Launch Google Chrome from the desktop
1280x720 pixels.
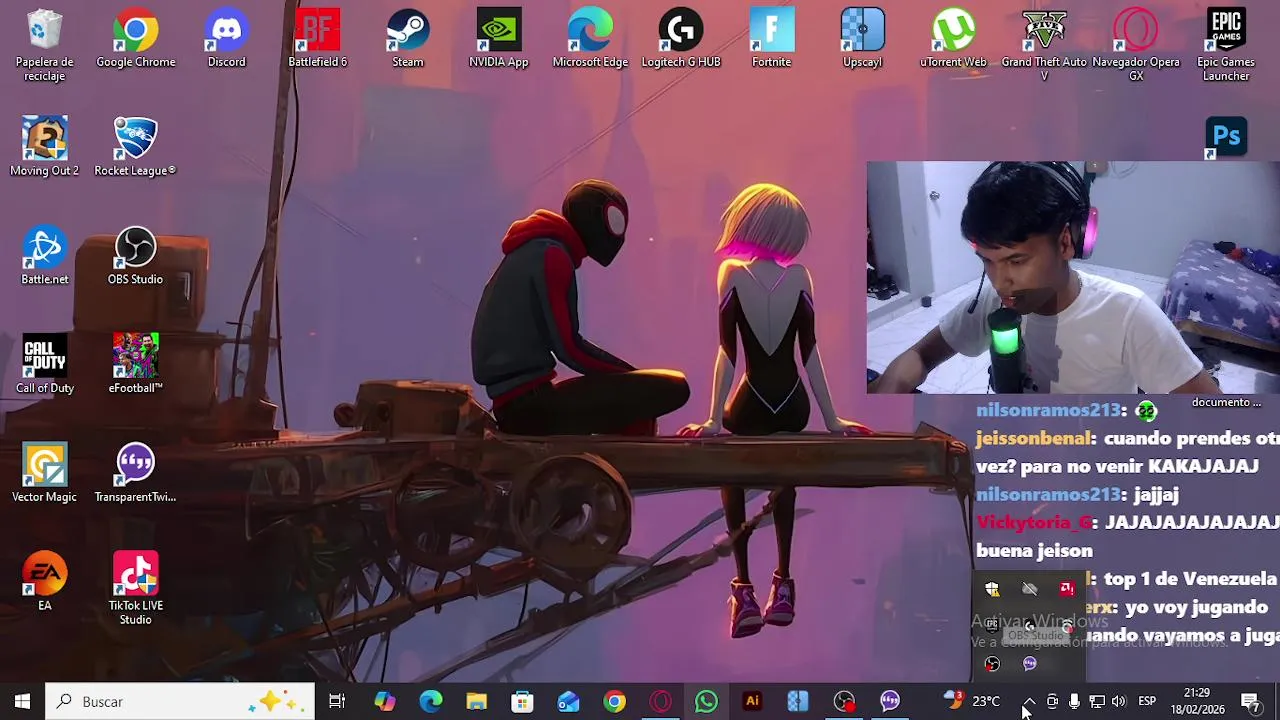point(135,39)
